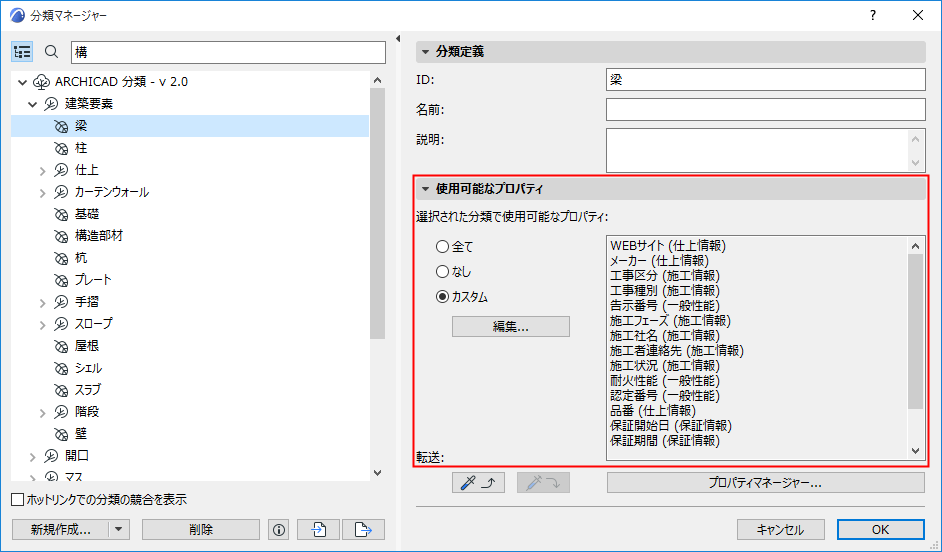Select 保証期間 (保証情報) in list
This screenshot has width=942, height=552.
coord(665,441)
